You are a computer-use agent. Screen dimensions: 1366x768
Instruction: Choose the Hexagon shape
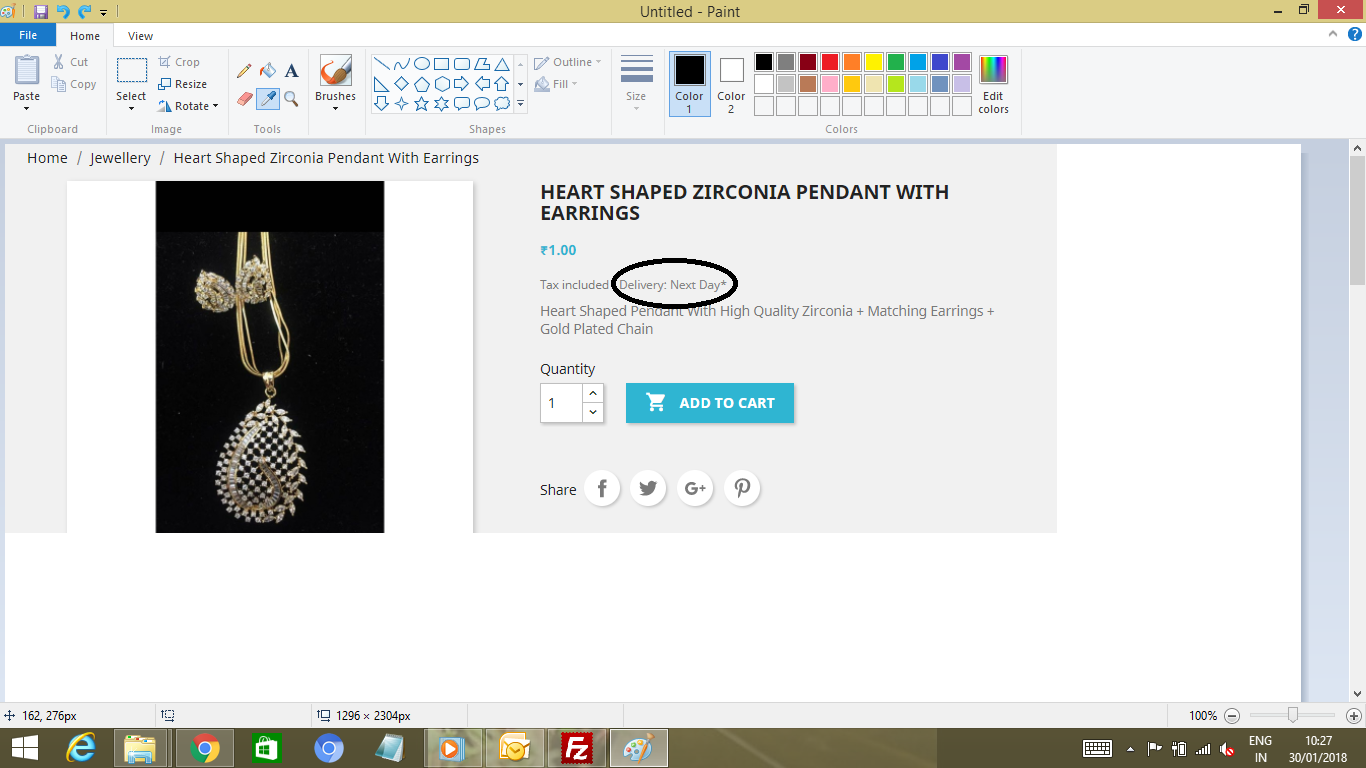(441, 84)
